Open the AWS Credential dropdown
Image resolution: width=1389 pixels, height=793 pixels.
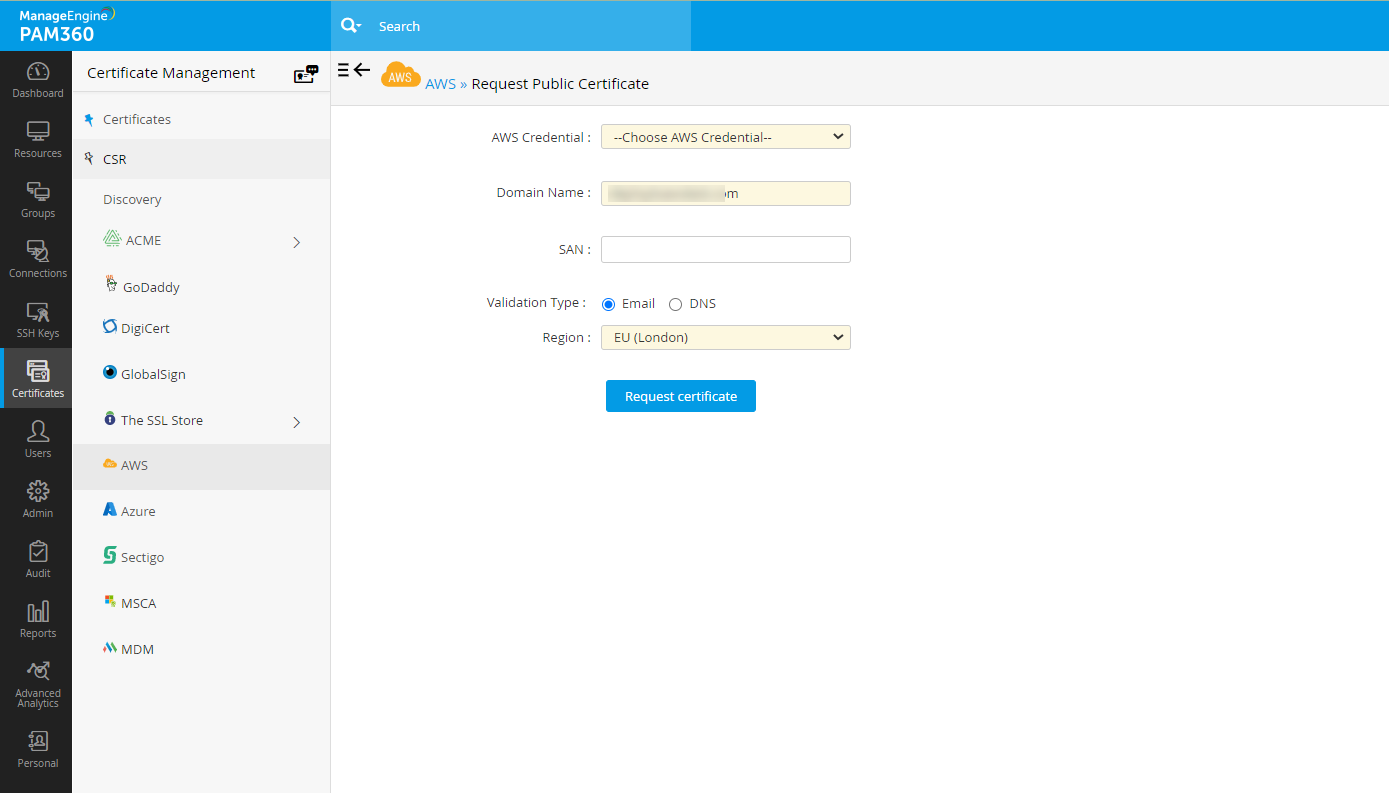coord(725,137)
